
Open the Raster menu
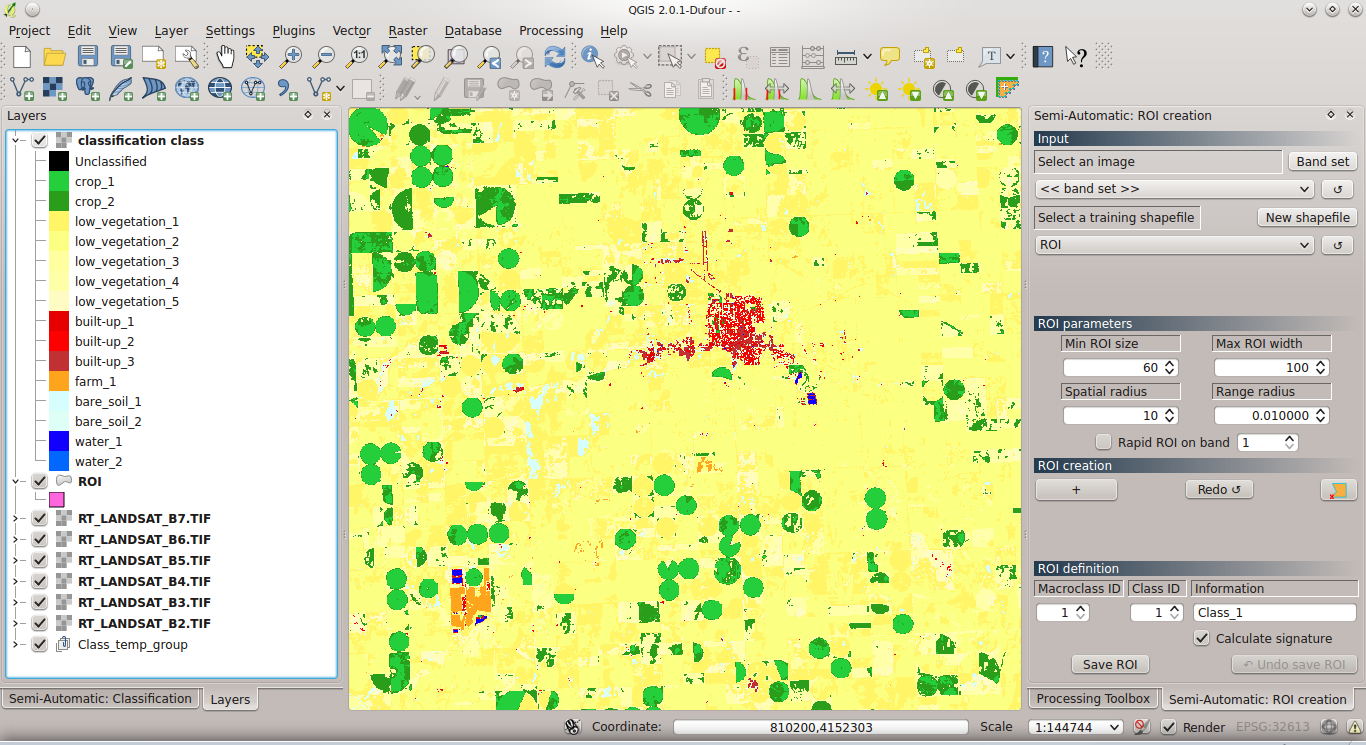[x=407, y=30]
